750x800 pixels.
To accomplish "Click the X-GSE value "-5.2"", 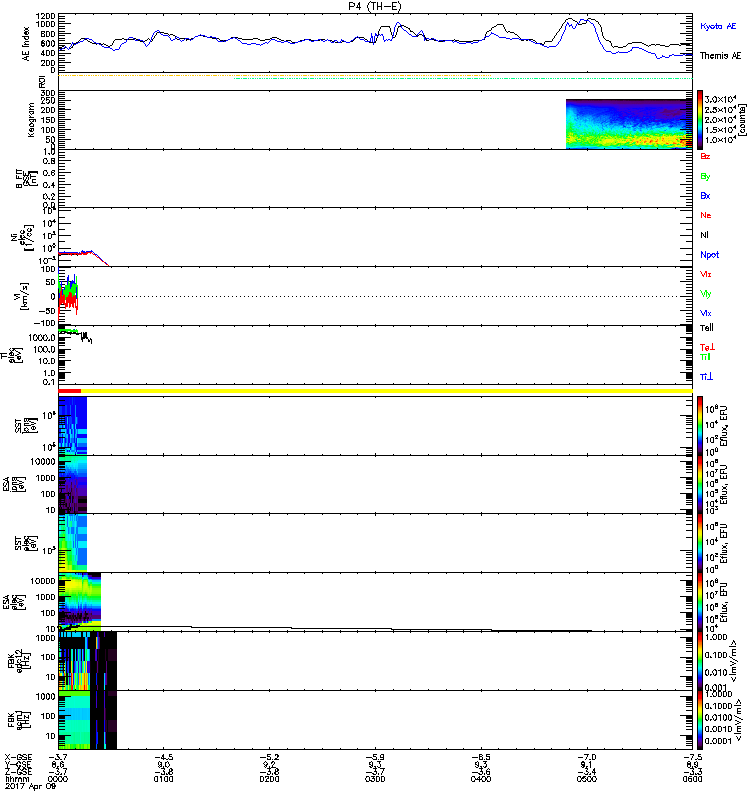I will click(x=269, y=757).
